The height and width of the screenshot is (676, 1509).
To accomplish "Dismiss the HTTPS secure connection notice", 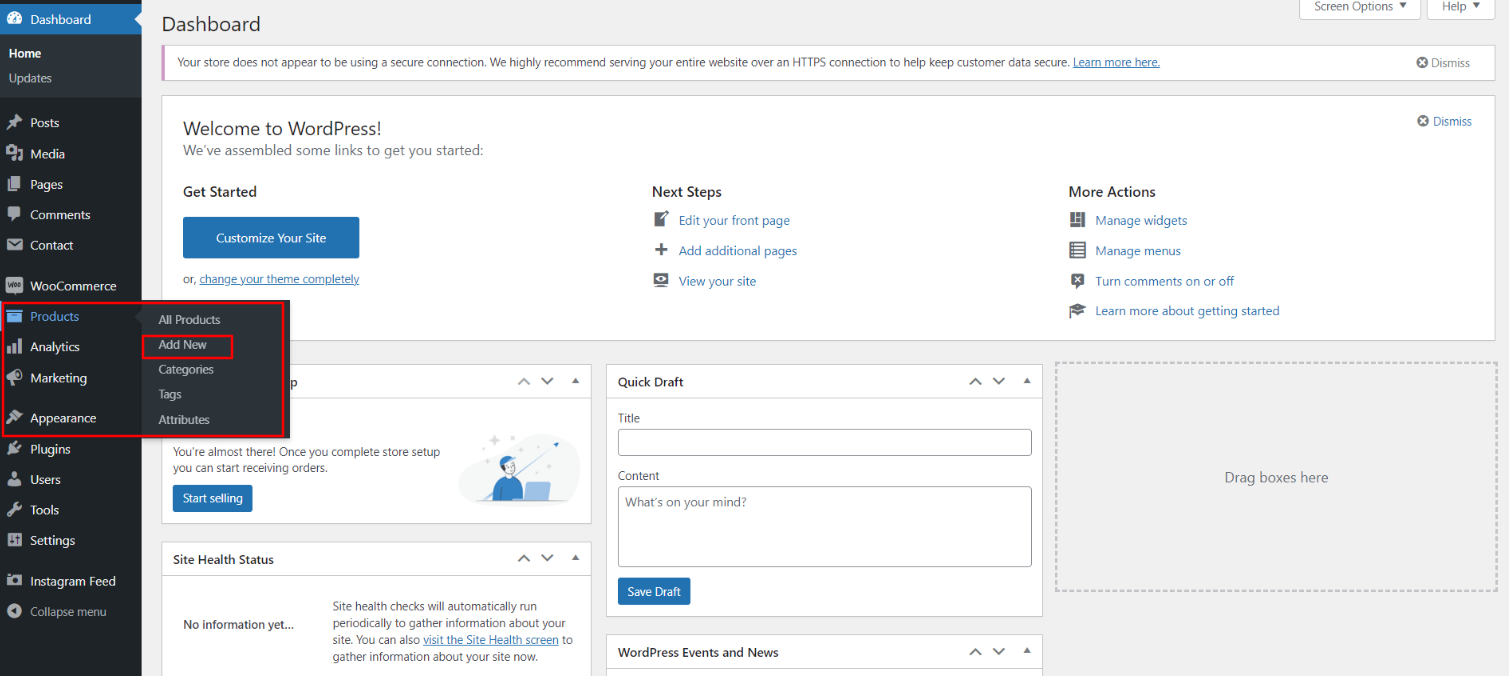I will tap(1443, 63).
